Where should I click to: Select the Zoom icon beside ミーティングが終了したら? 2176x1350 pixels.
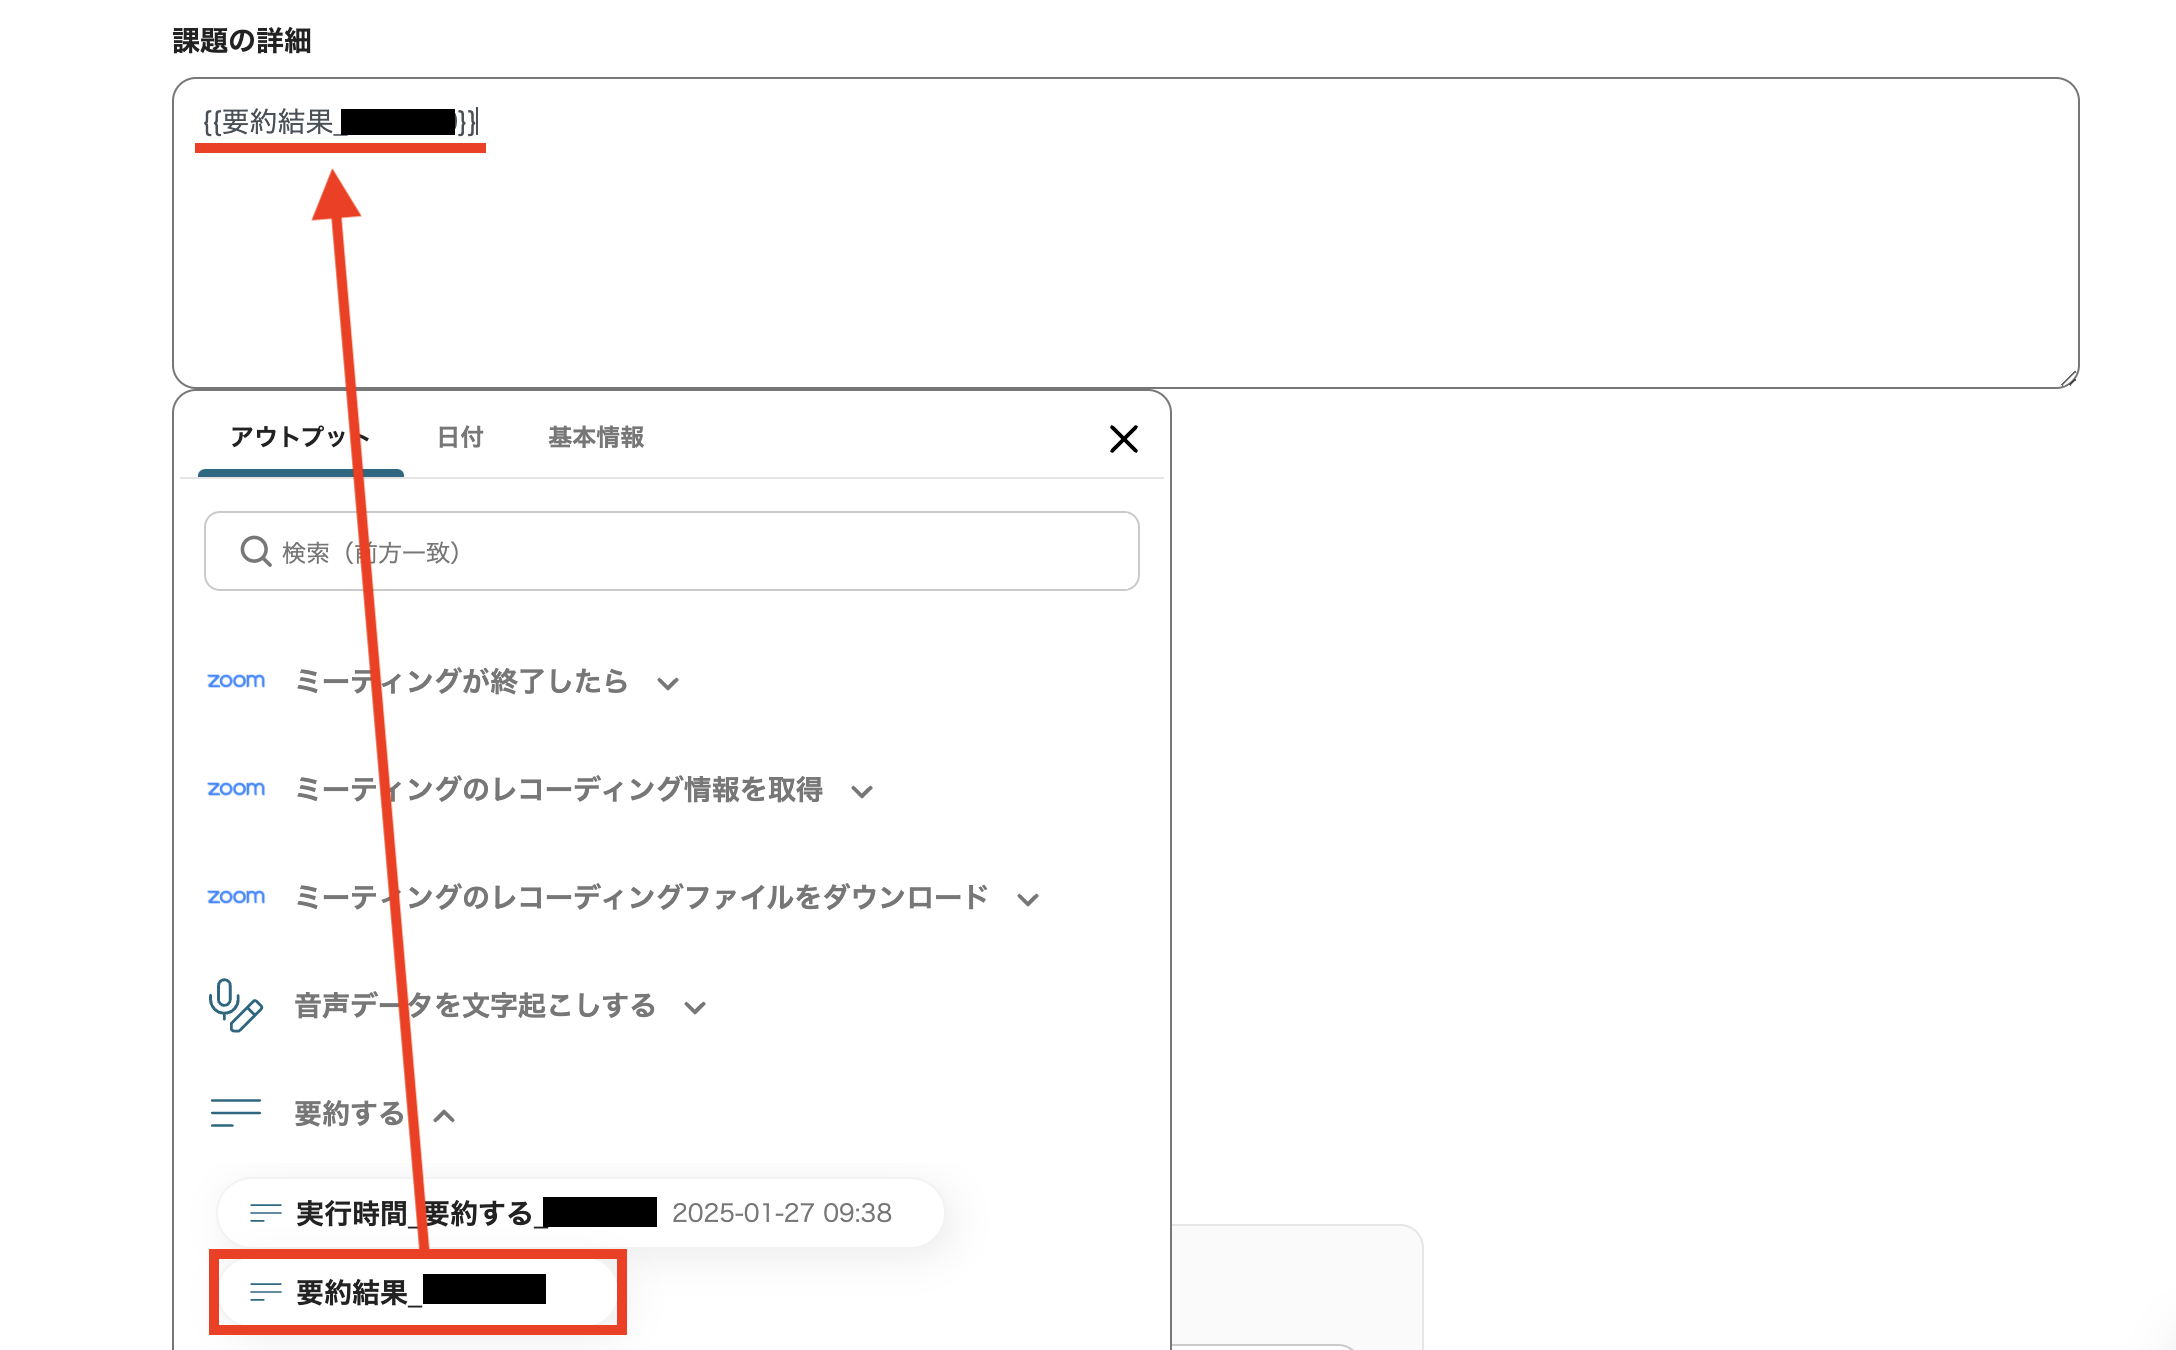coord(236,681)
